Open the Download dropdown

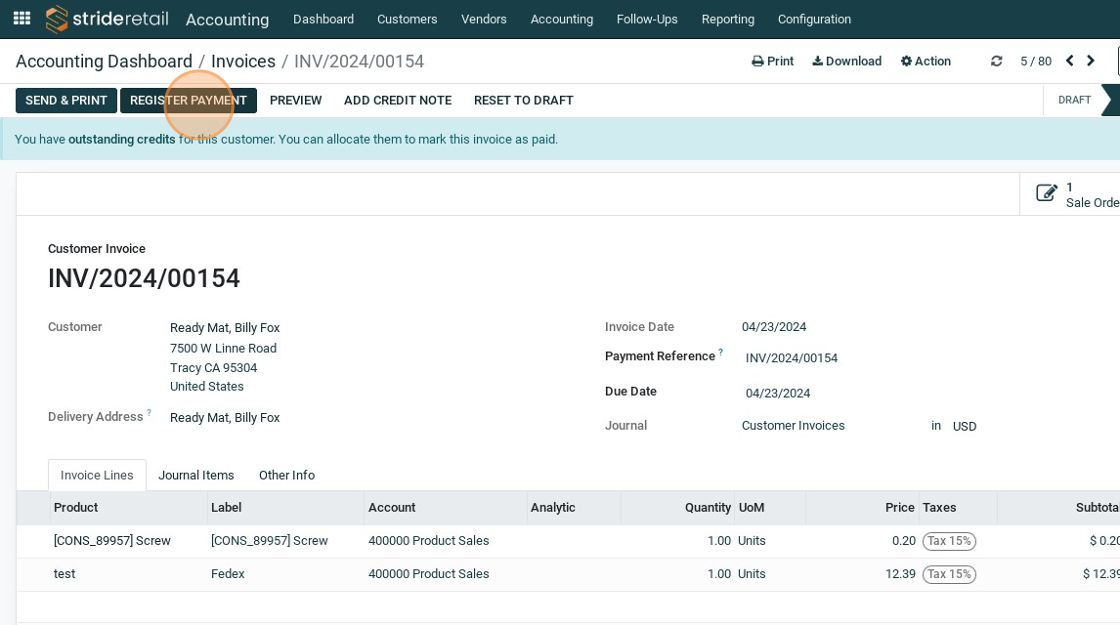coord(846,61)
